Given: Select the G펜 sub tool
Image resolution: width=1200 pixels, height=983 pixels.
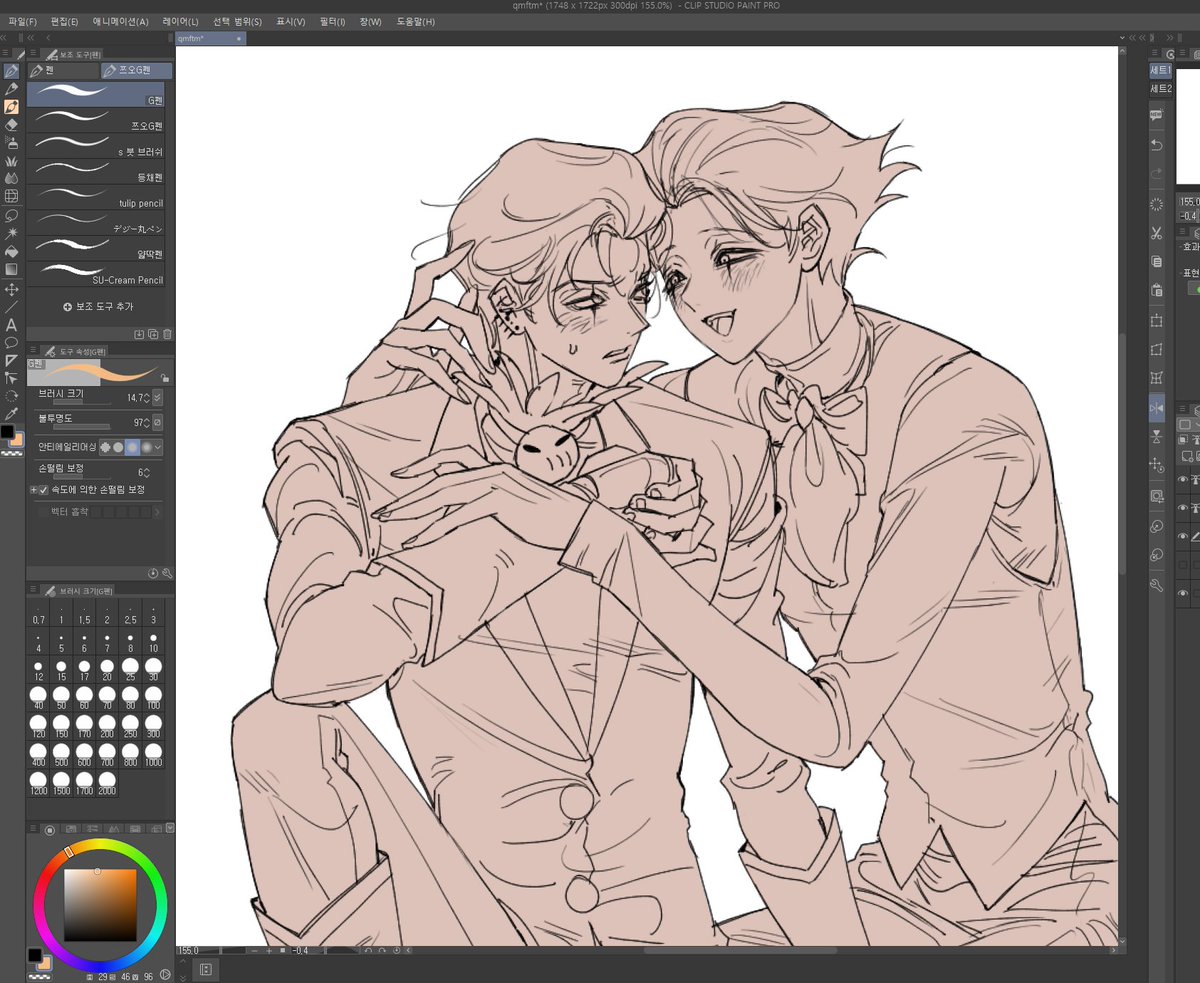Looking at the screenshot, I should pyautogui.click(x=96, y=94).
